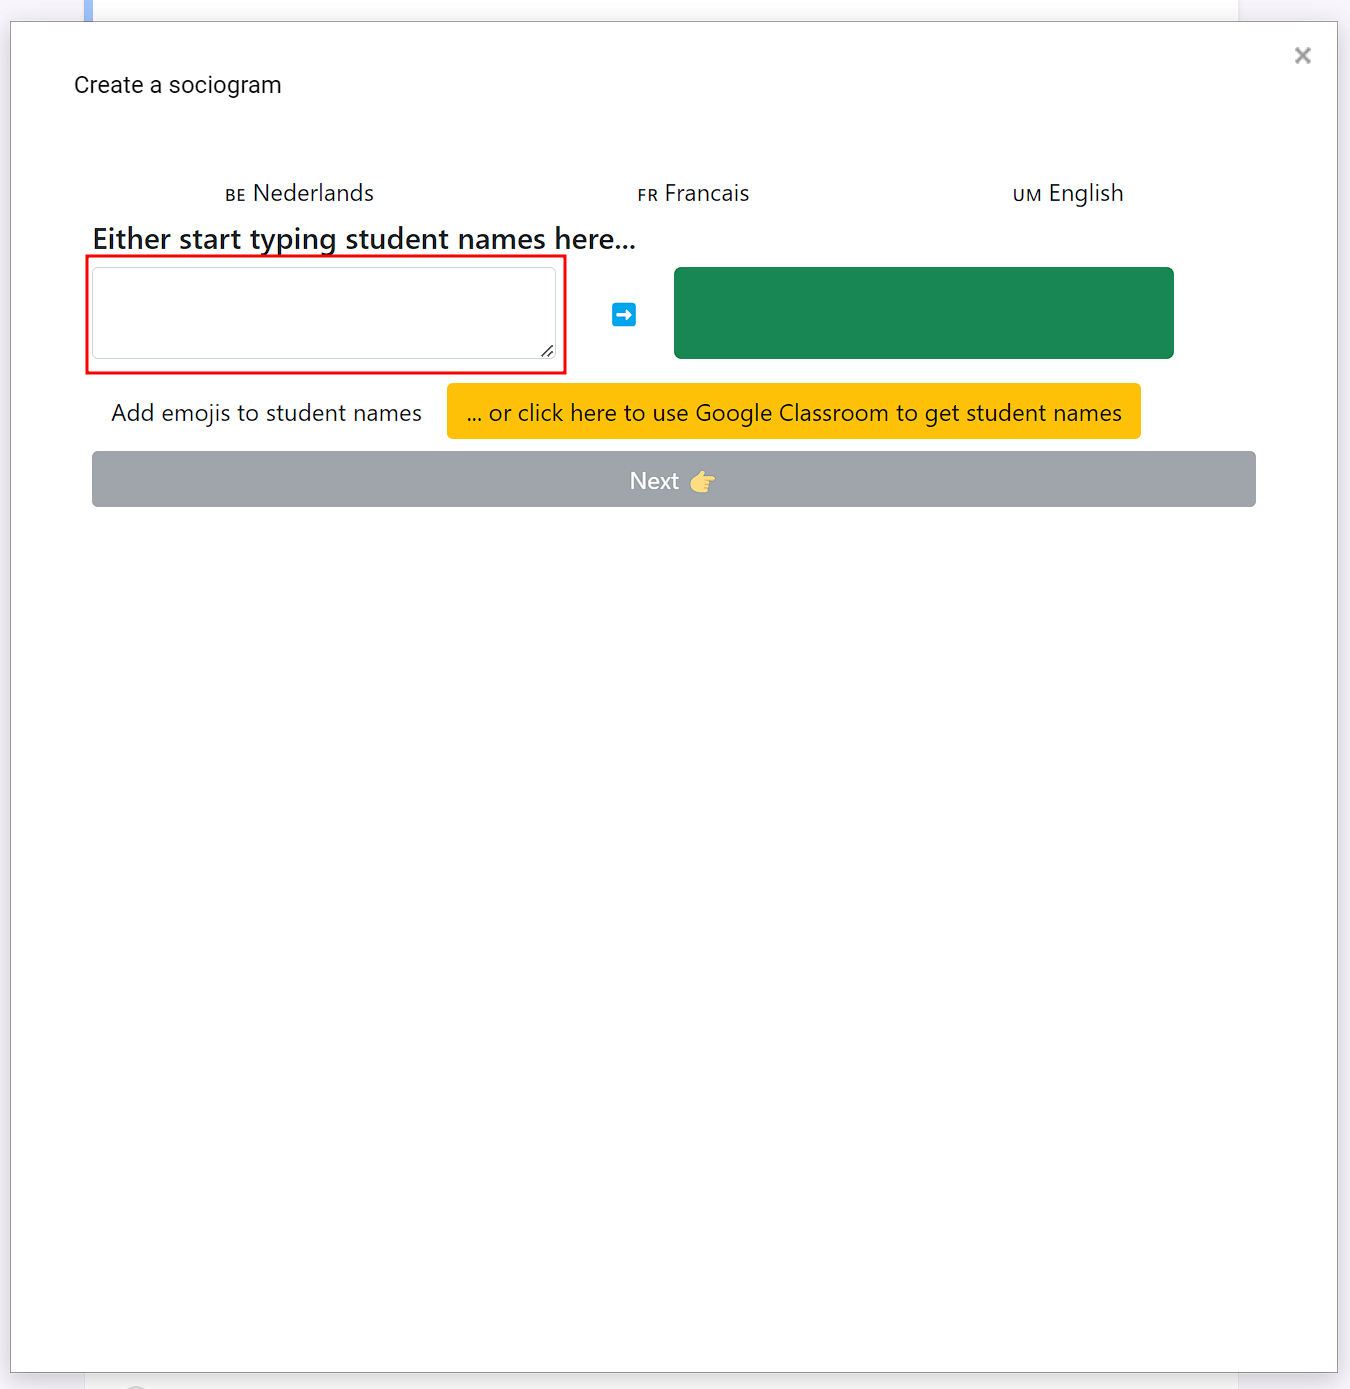Click the pointing hand emoji on Next
Screen dimensions: 1350x1389
703,482
